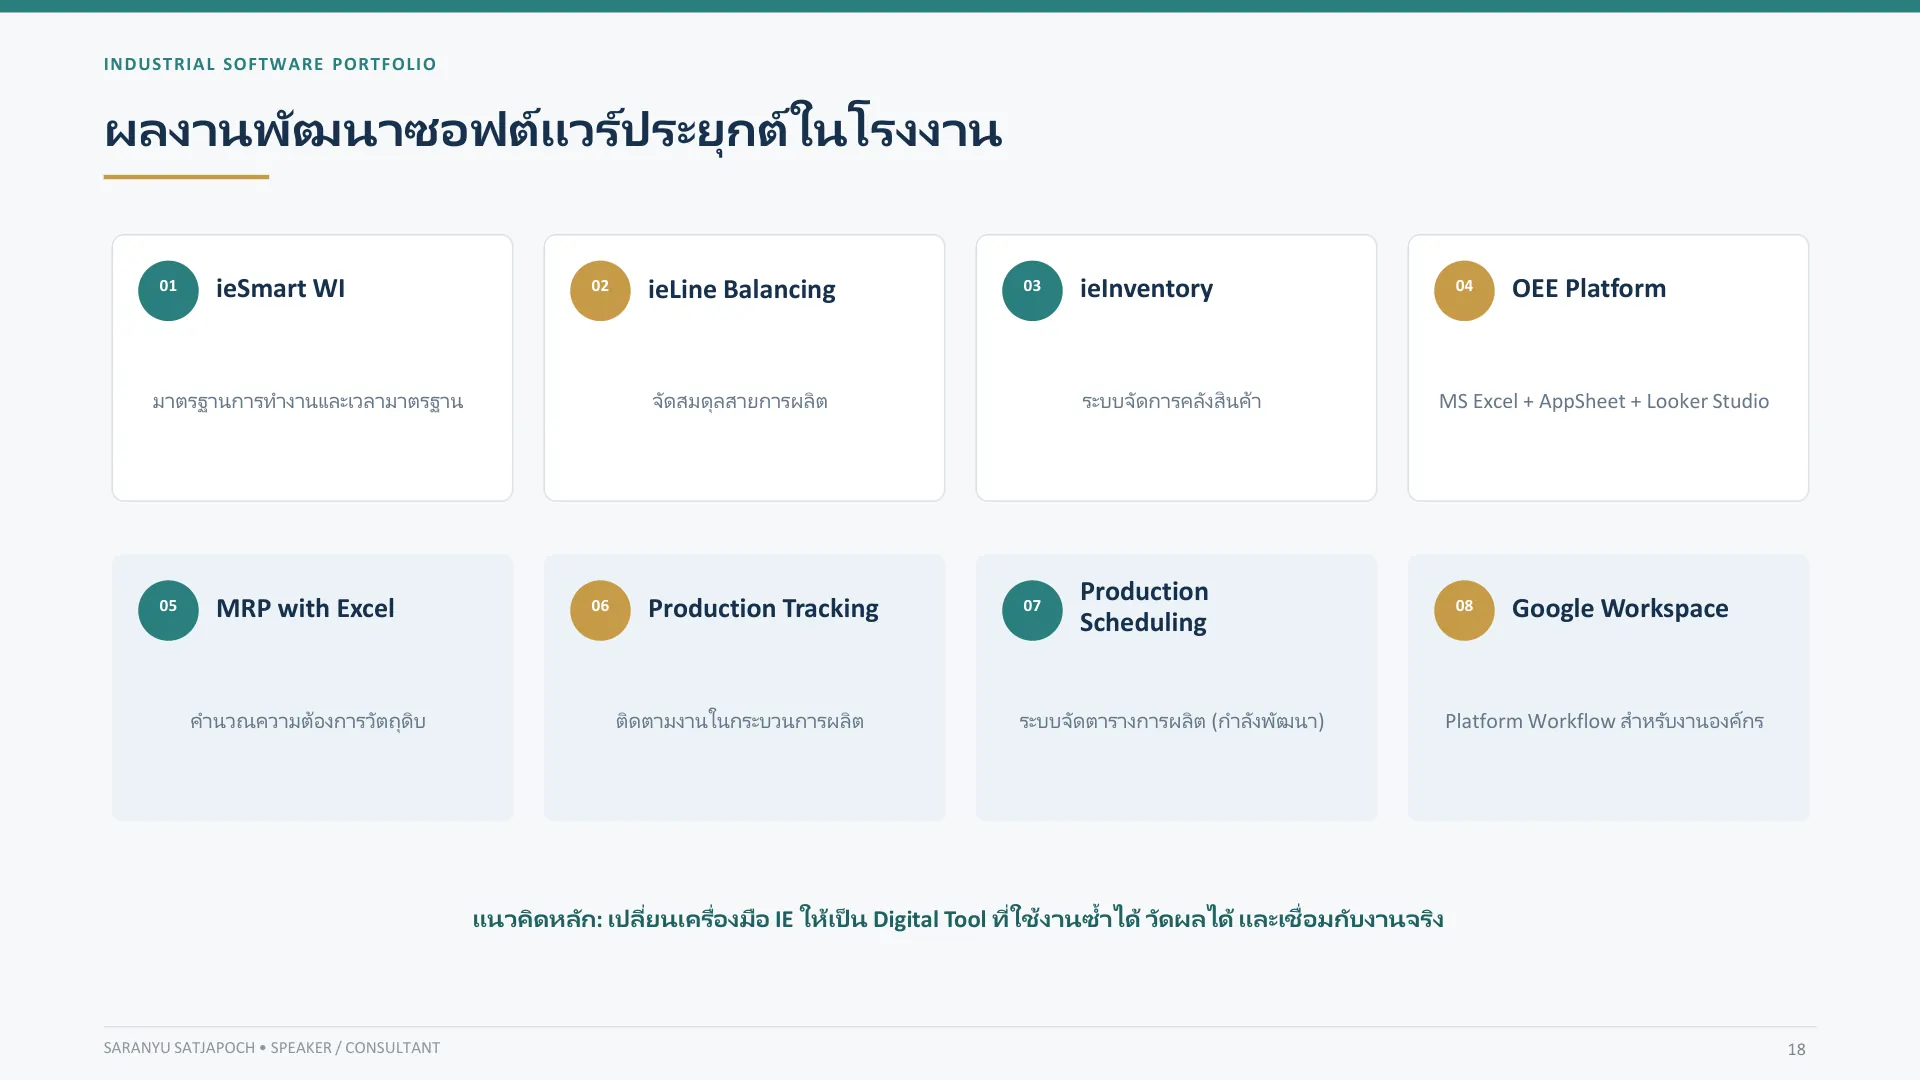Select the Production Tracking title

(x=763, y=609)
